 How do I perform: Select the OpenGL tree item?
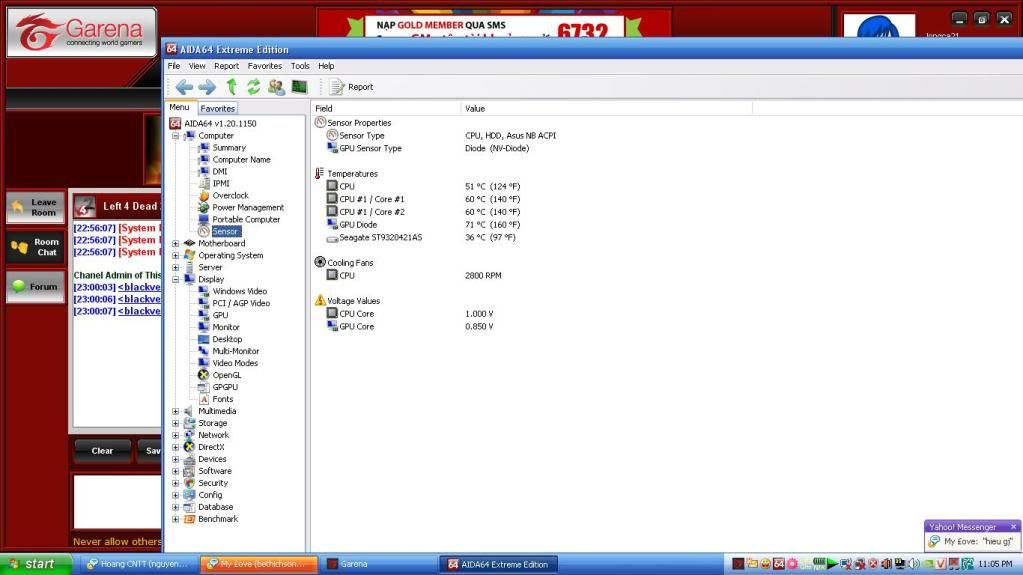(x=226, y=375)
